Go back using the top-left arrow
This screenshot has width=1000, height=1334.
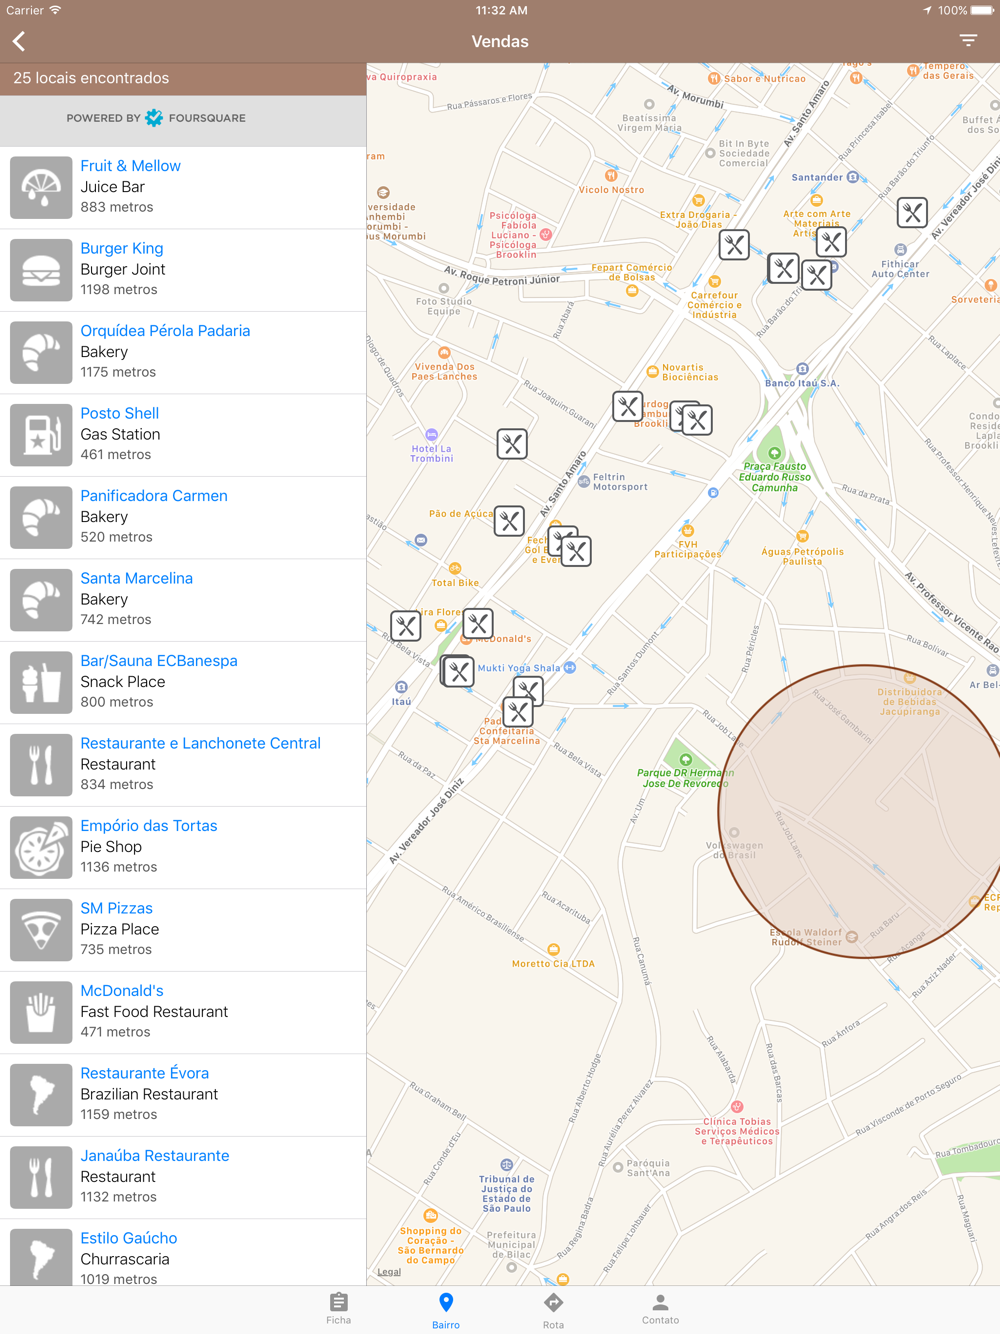[x=19, y=41]
